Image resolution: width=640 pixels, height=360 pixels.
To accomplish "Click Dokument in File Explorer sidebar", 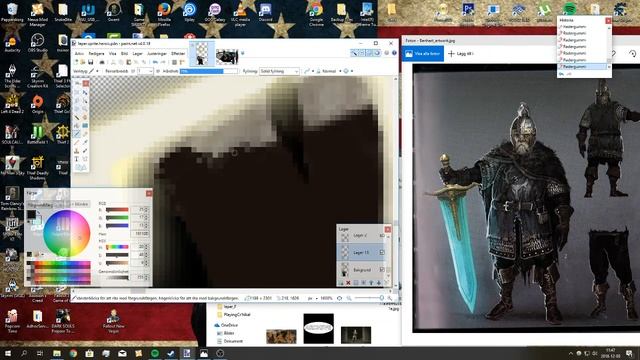I will click(x=233, y=341).
